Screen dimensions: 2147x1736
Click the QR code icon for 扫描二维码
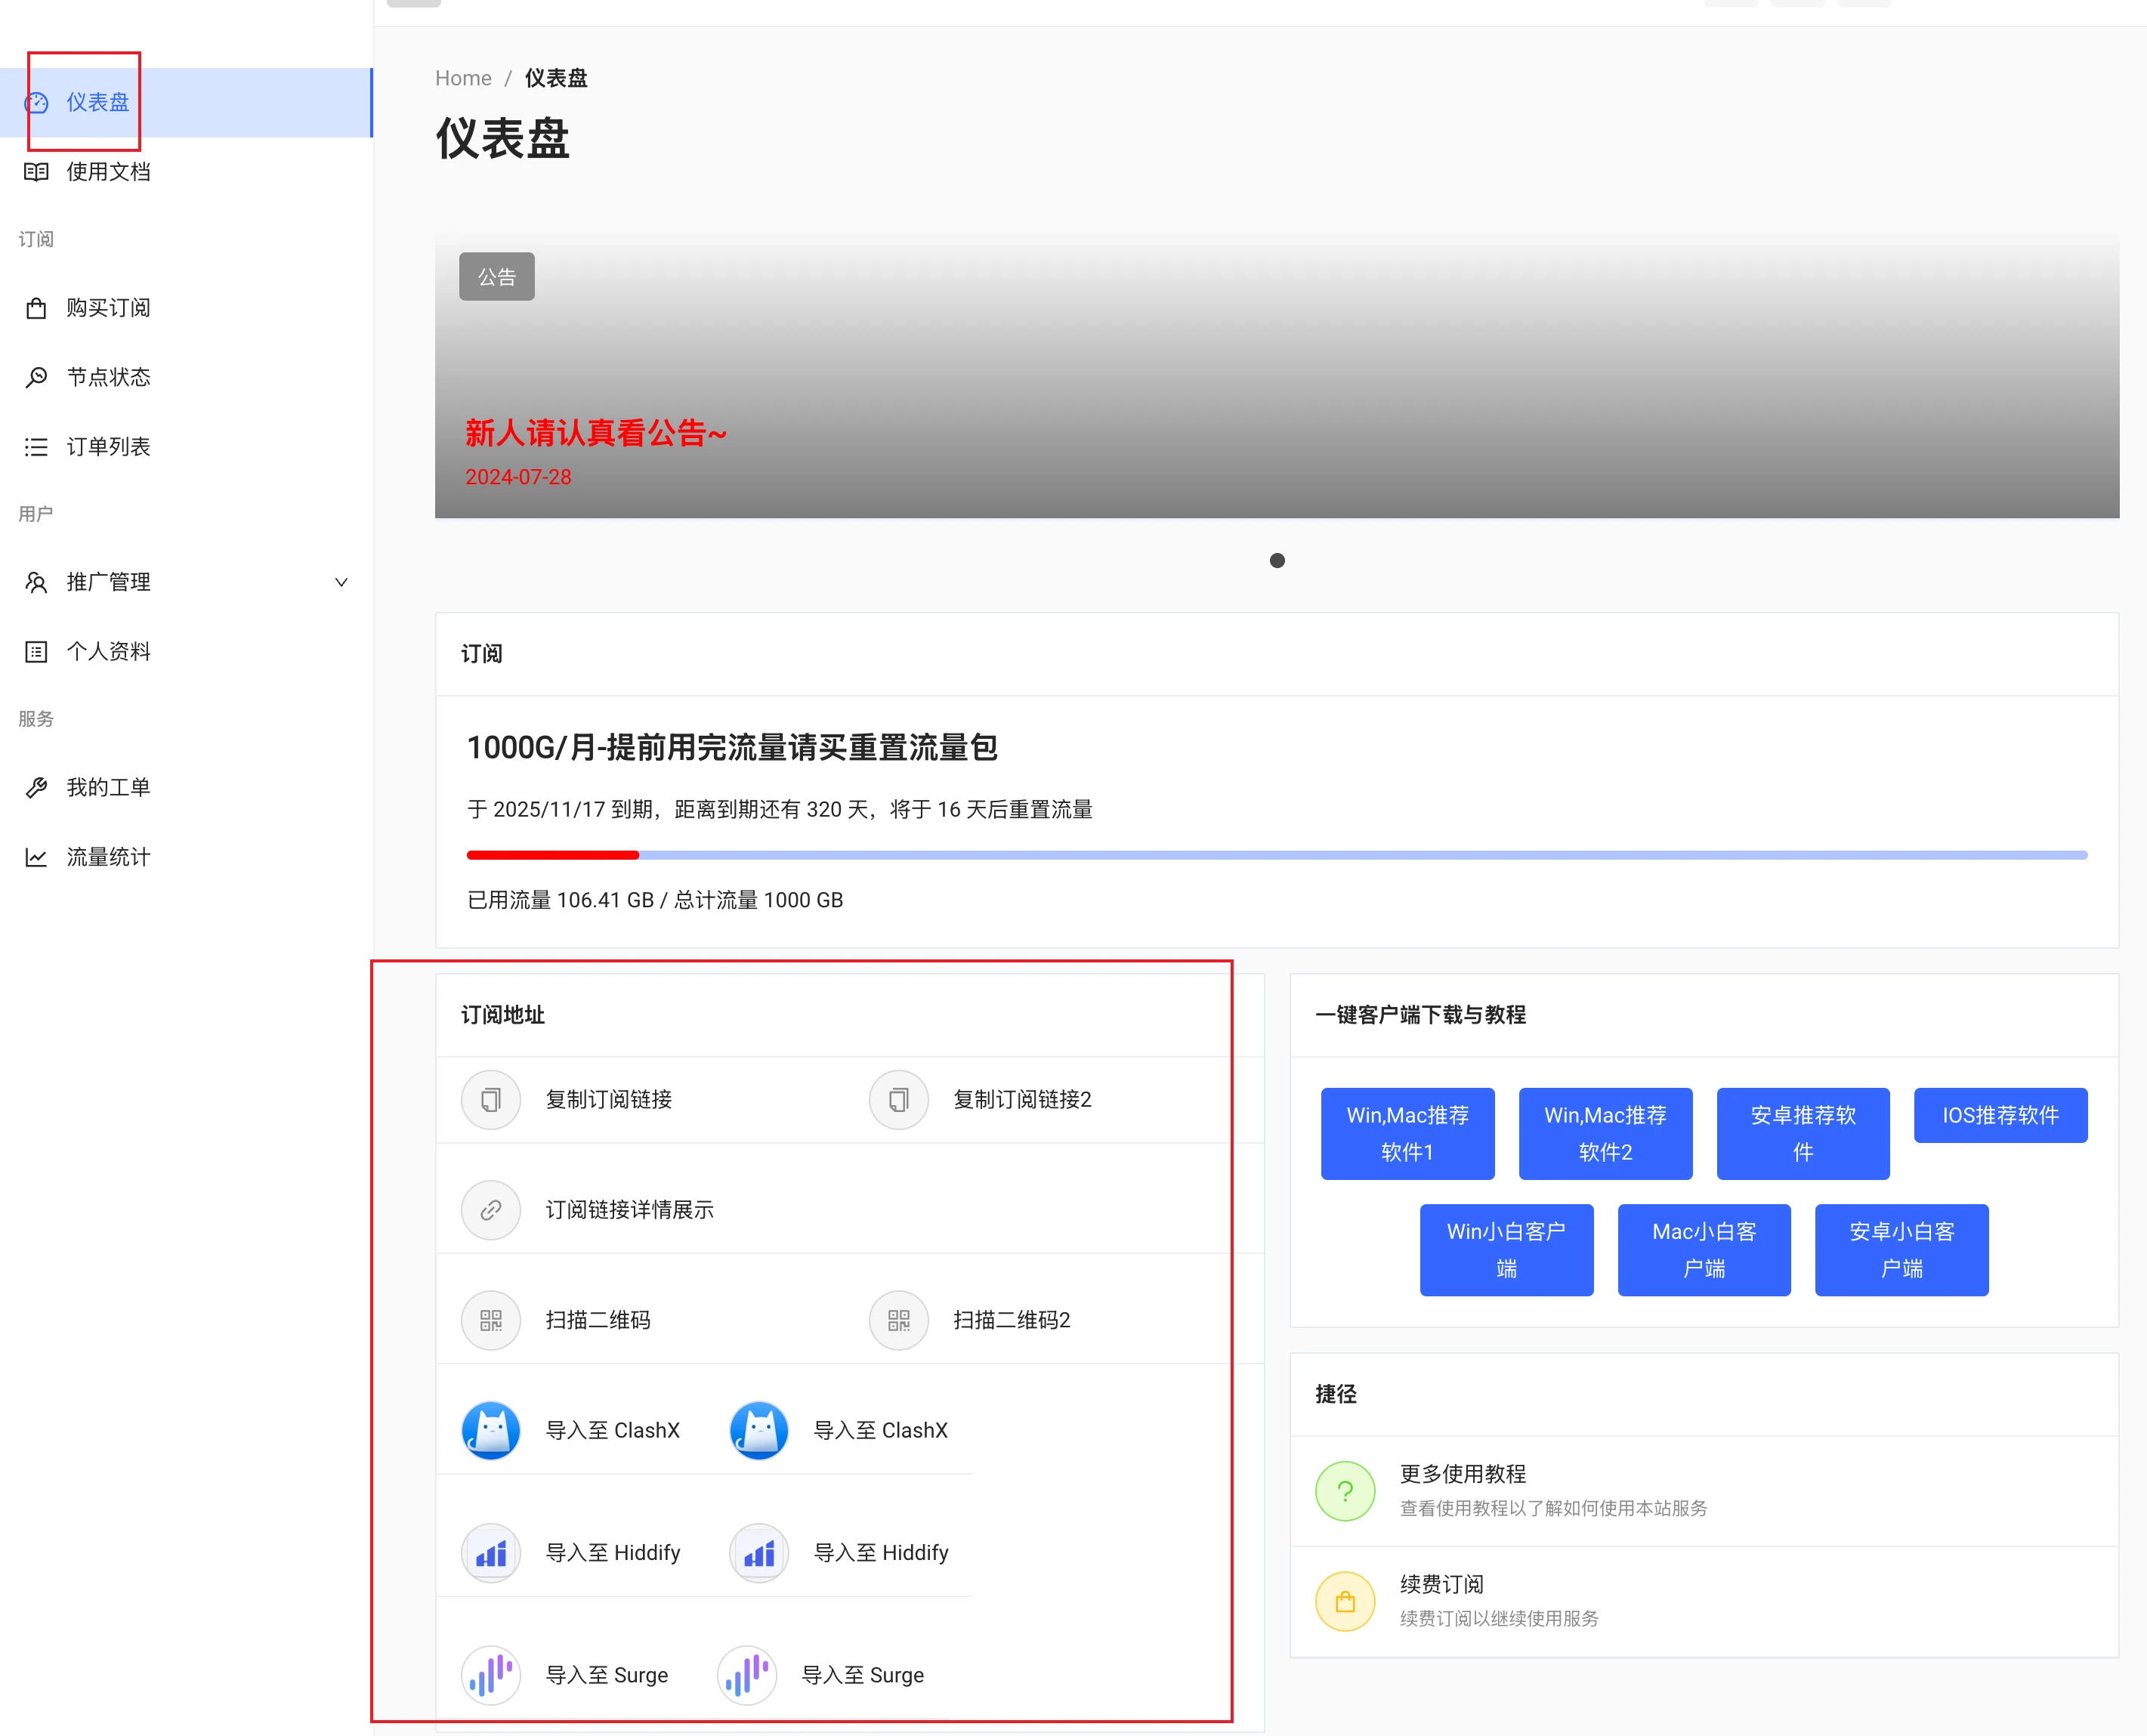pyautogui.click(x=491, y=1320)
